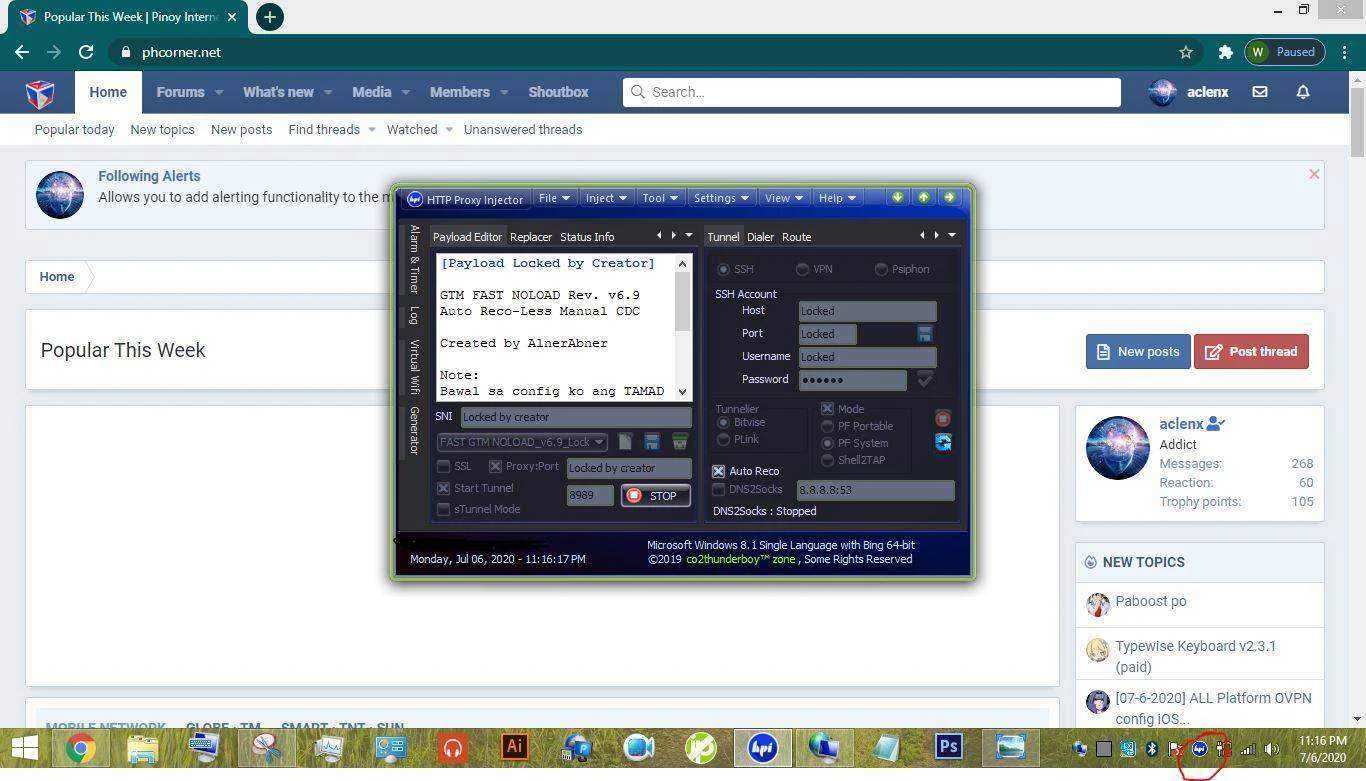This screenshot has width=1366, height=781.
Task: Open the Virtual Wifi side tab
Action: (x=413, y=367)
